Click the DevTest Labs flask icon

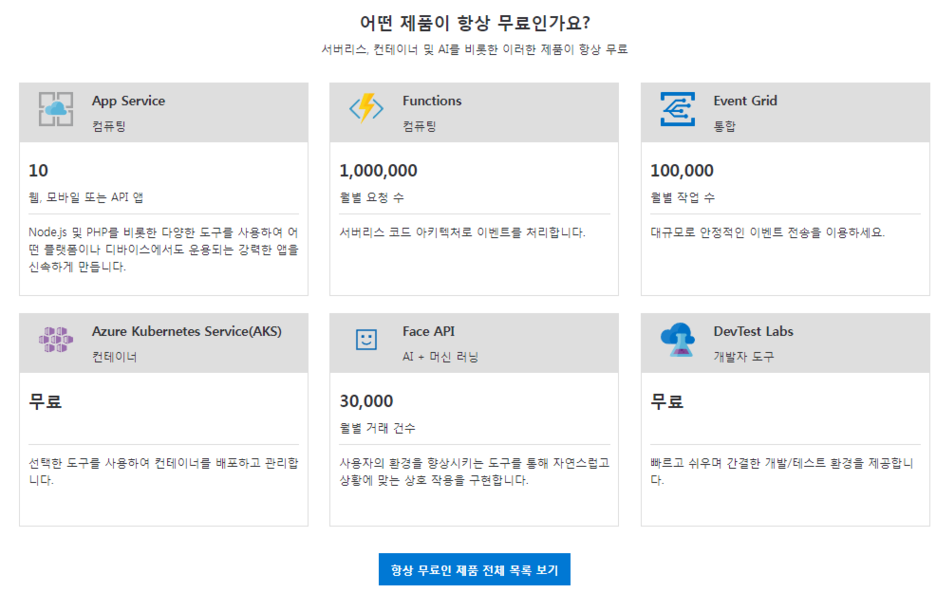point(678,339)
